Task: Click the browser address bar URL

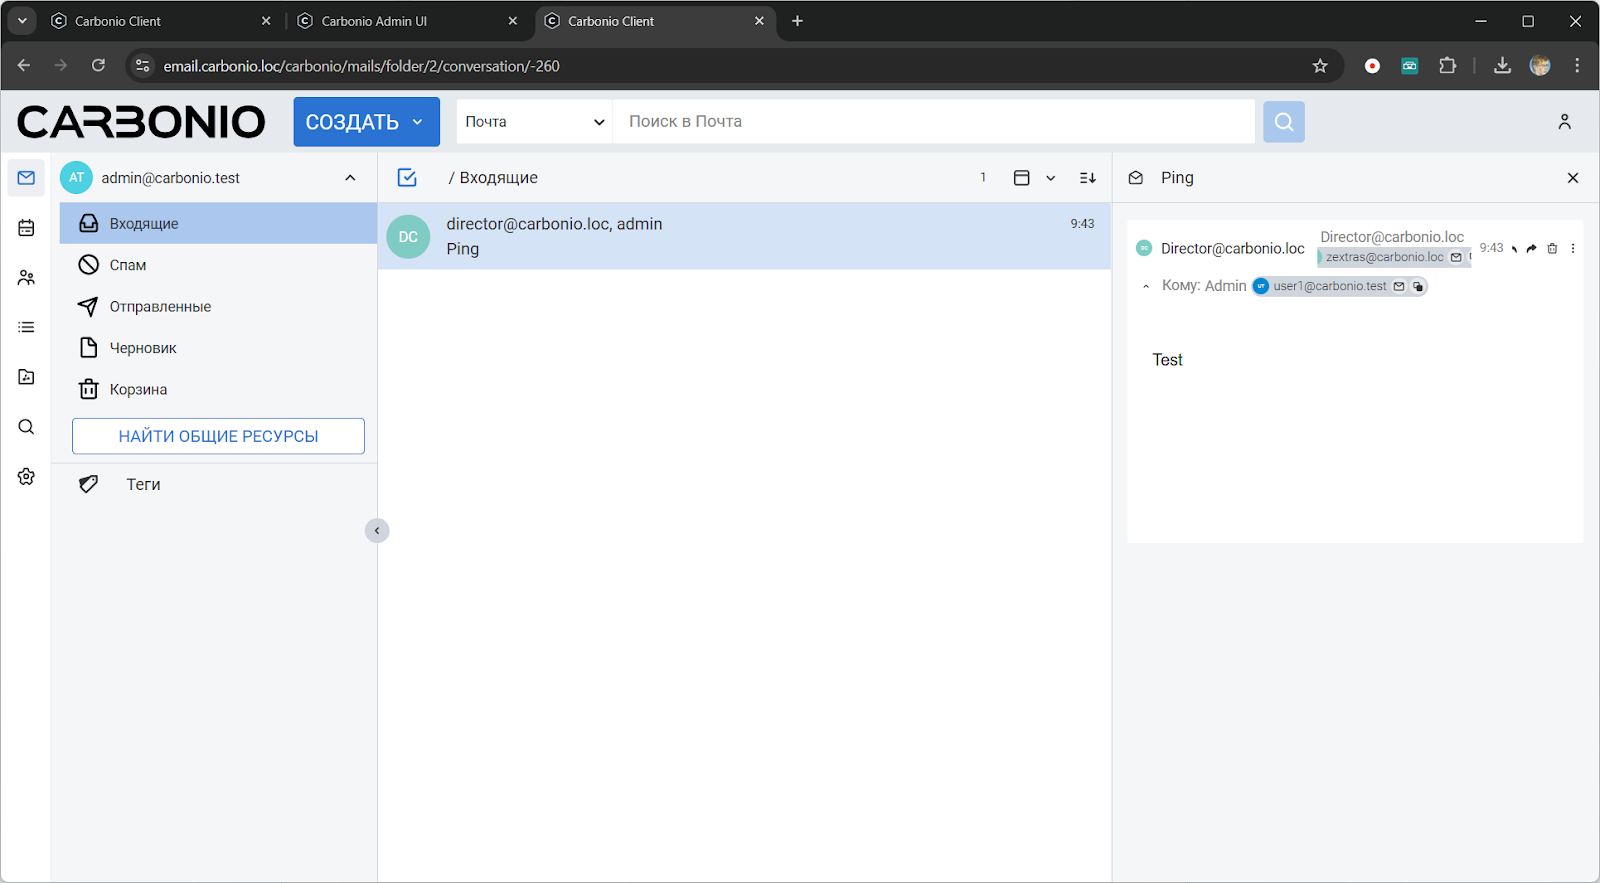Action: 362,66
